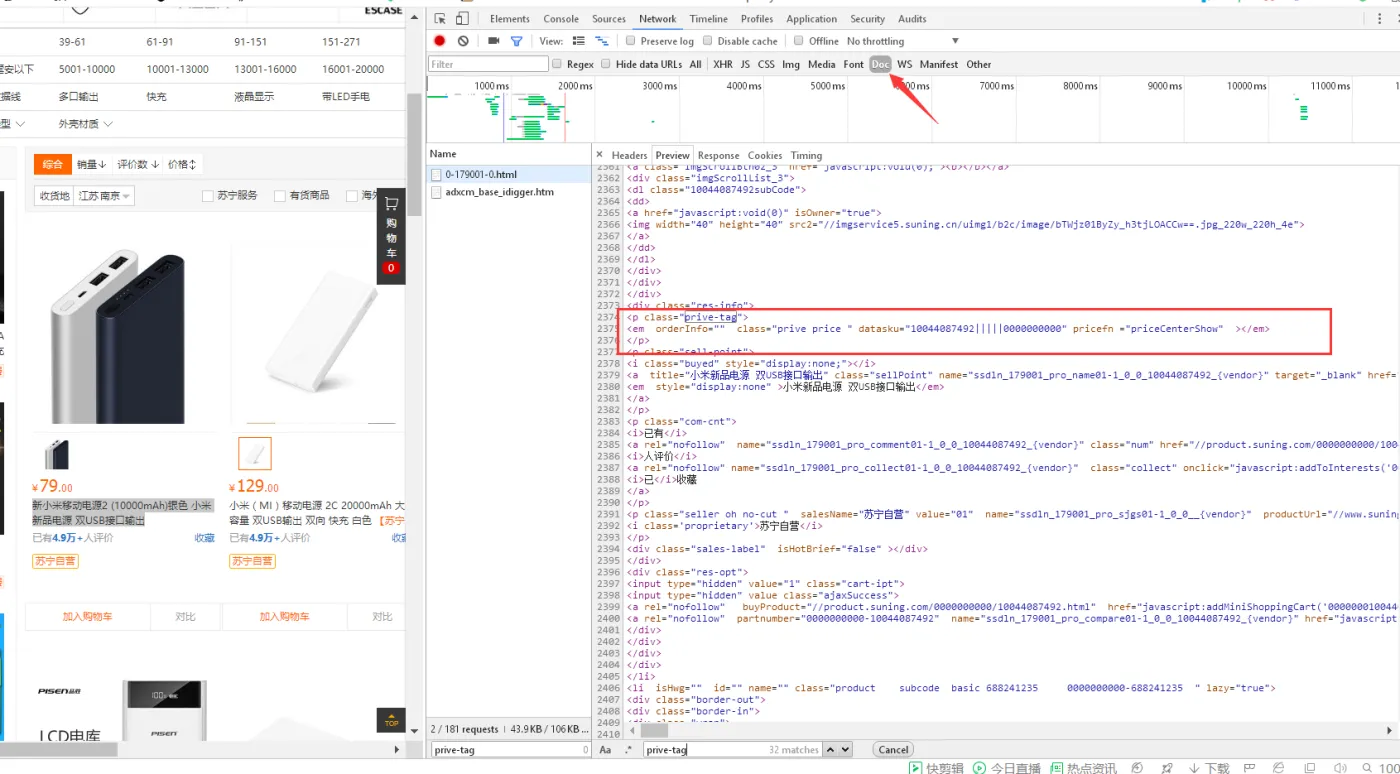Viewport: 1400px width, 774px height.
Task: Click the shopping cart icon on page
Action: point(391,206)
